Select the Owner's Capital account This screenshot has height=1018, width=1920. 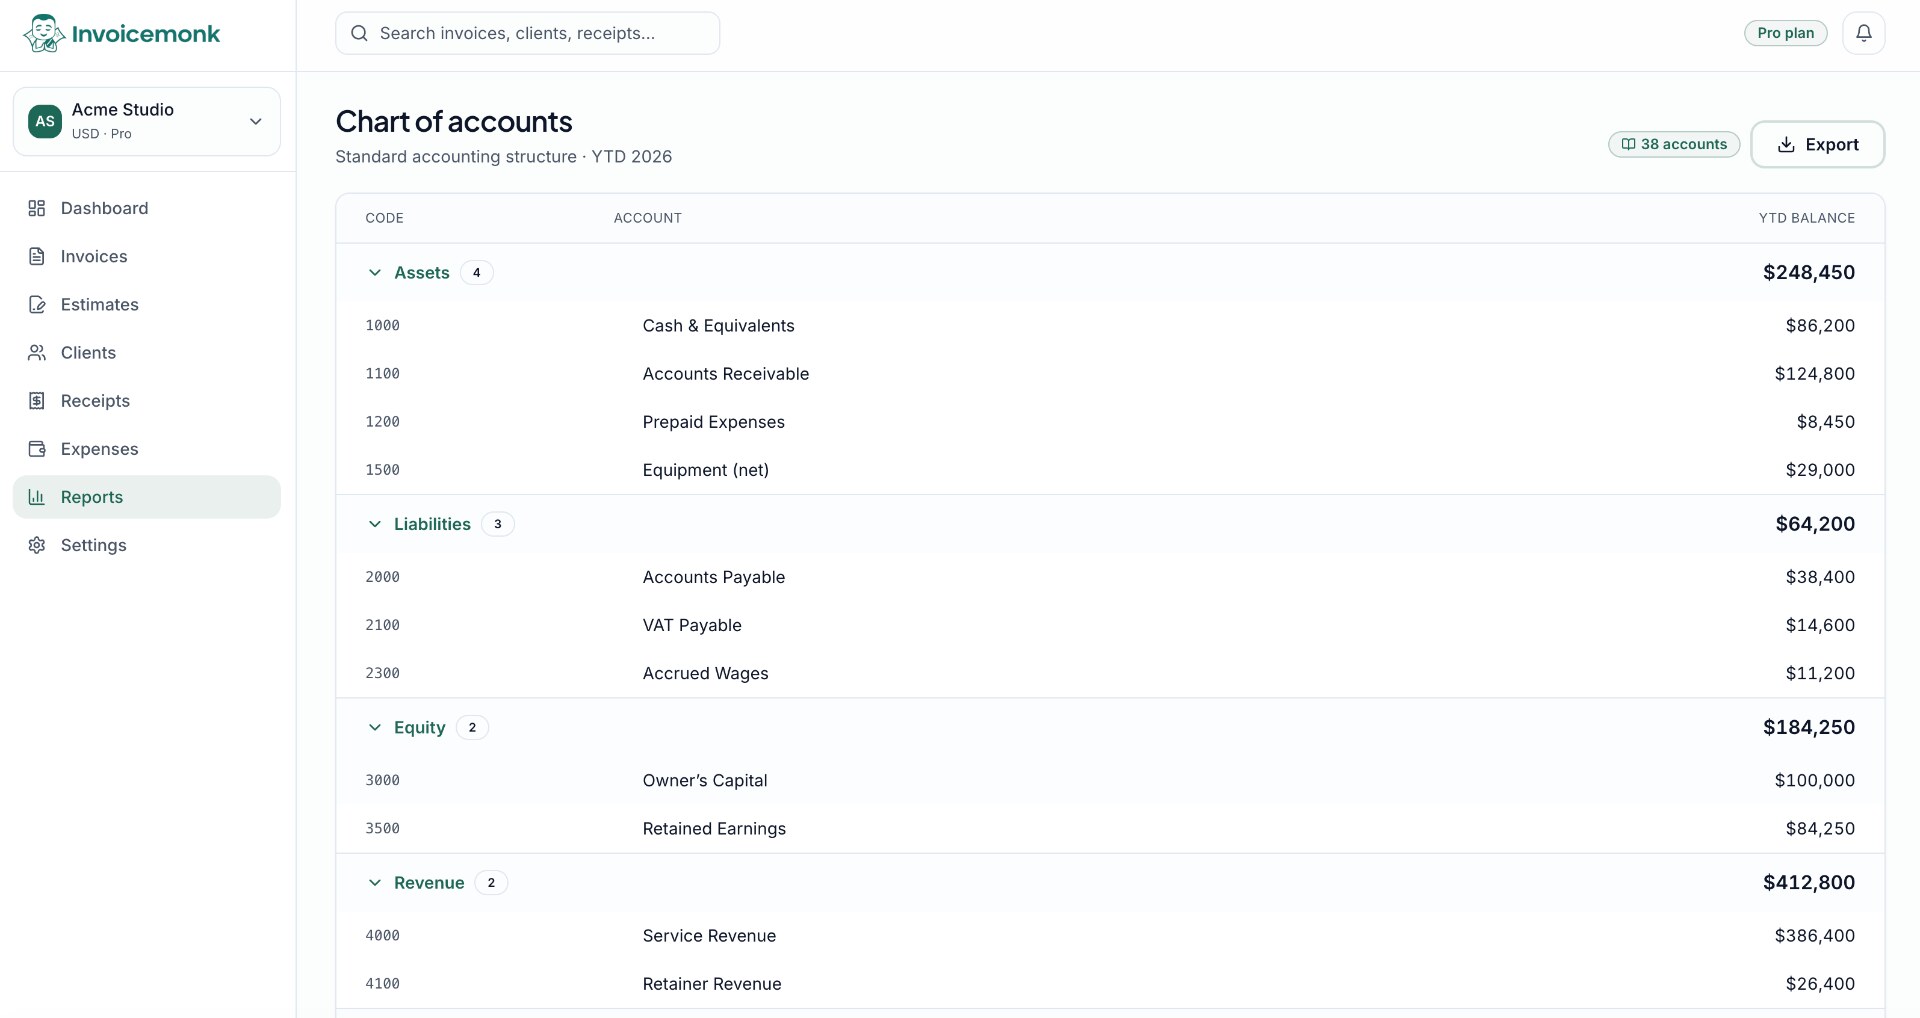coord(1110,780)
